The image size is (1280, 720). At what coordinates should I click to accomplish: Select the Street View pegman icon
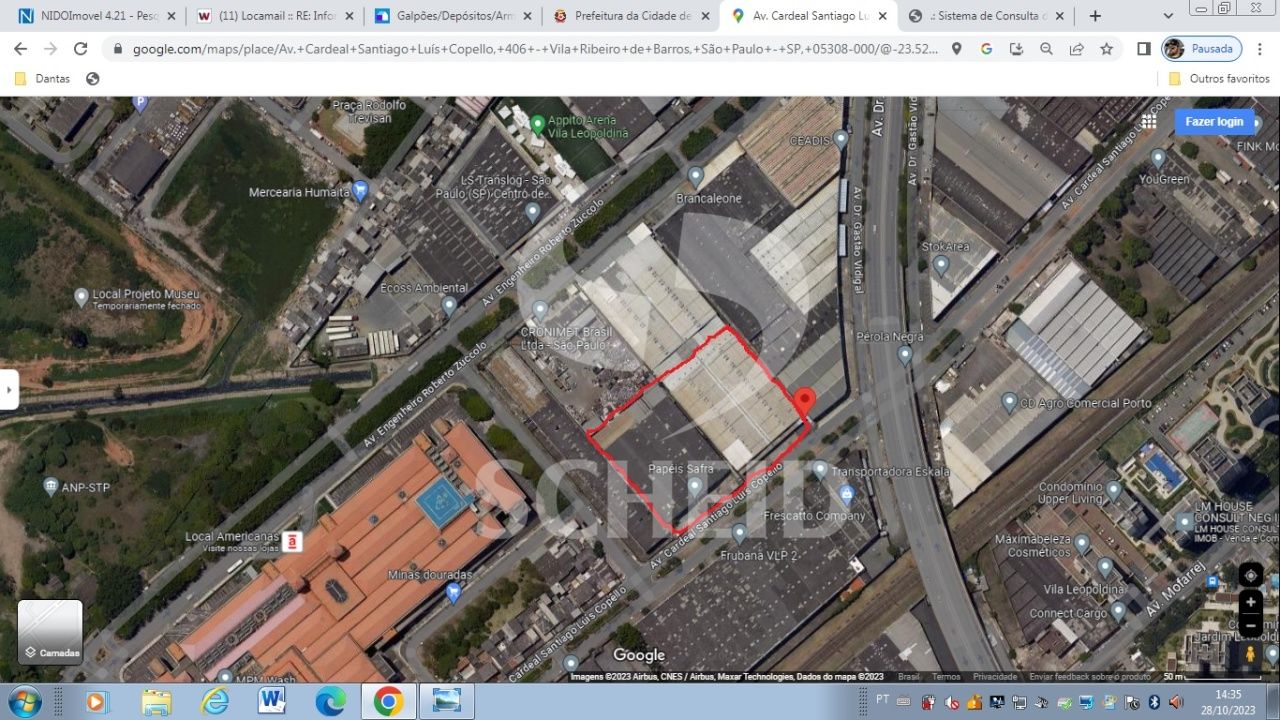pyautogui.click(x=1250, y=654)
